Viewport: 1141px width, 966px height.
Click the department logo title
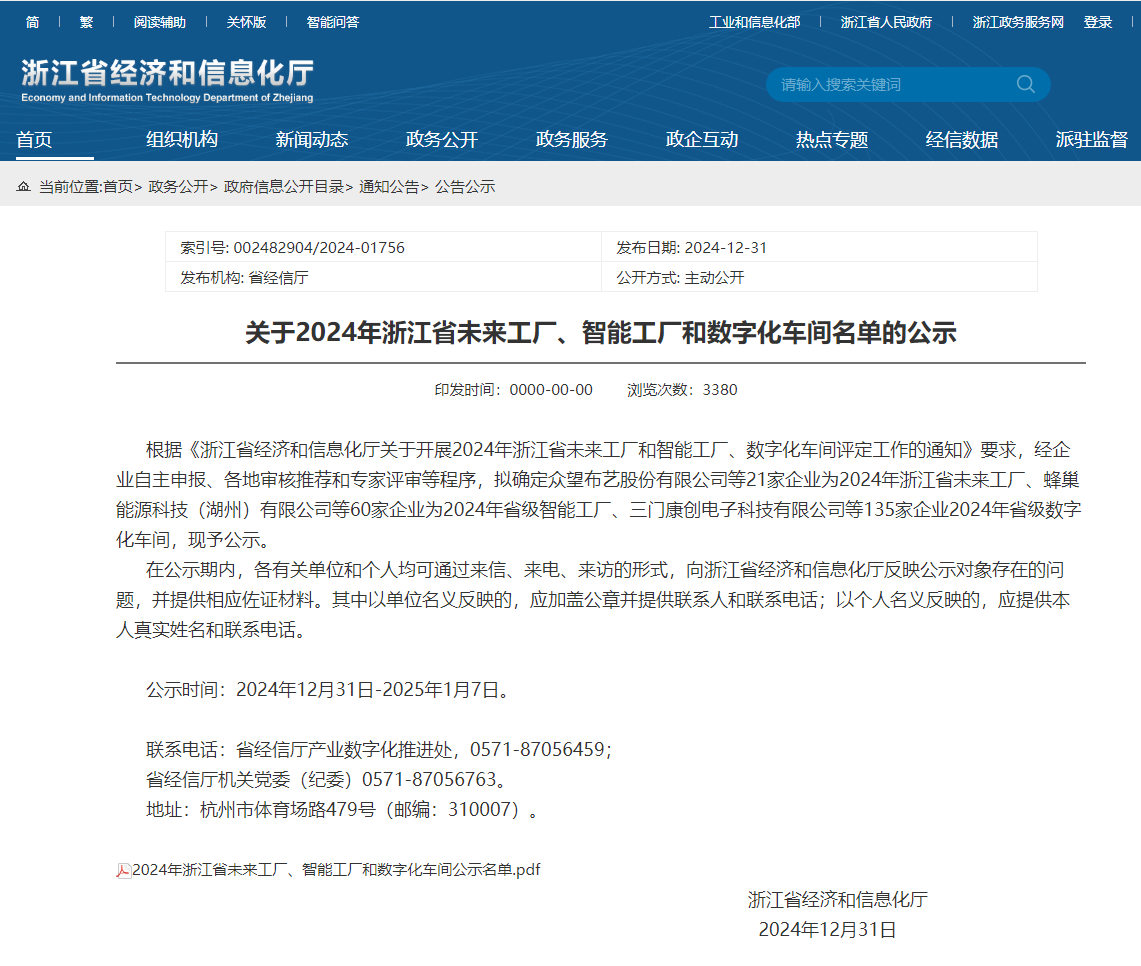(x=167, y=79)
